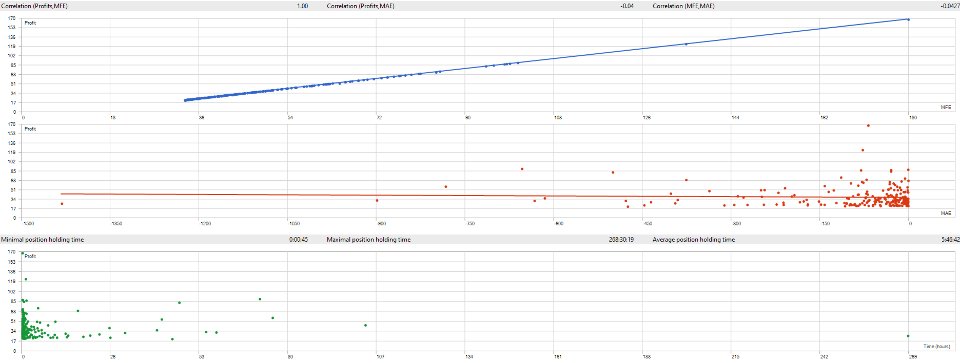
Task: Select the Average position holding time label
Action: [694, 240]
